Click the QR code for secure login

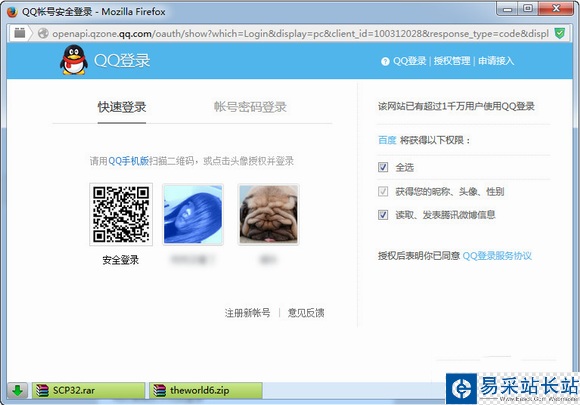[121, 214]
